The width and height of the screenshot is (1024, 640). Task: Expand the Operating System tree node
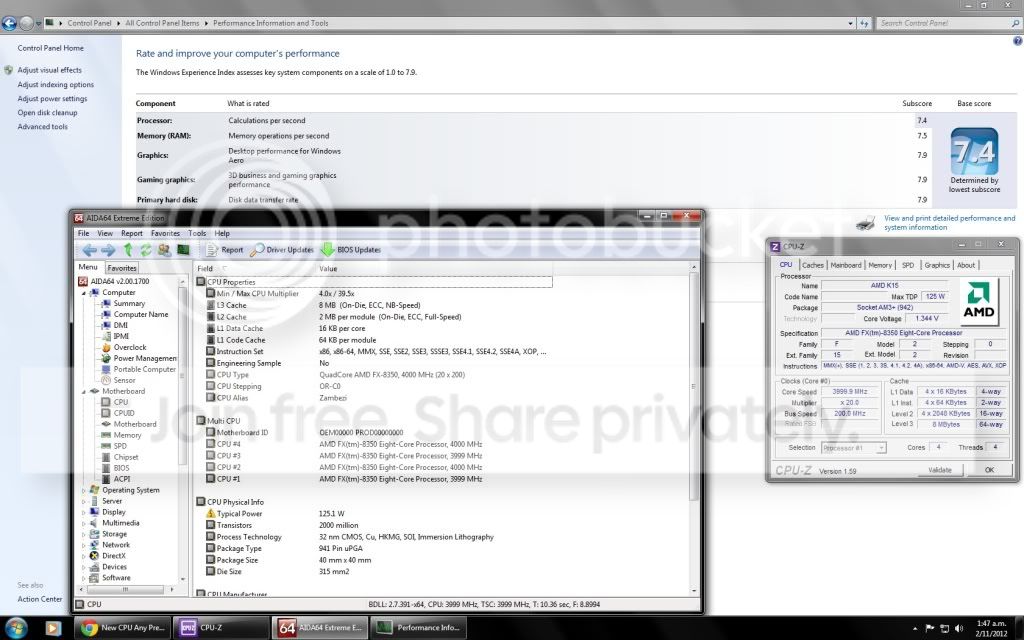(84, 490)
